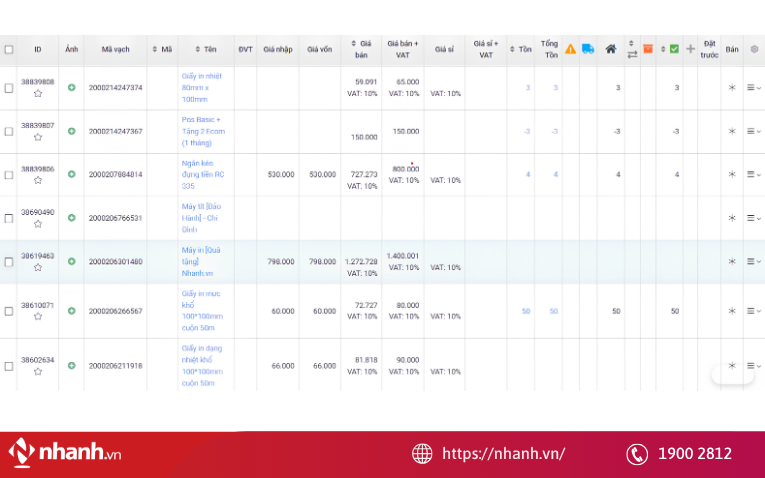Click green plus image icon for barcode 2000206266567
The height and width of the screenshot is (478, 765).
[x=72, y=311]
